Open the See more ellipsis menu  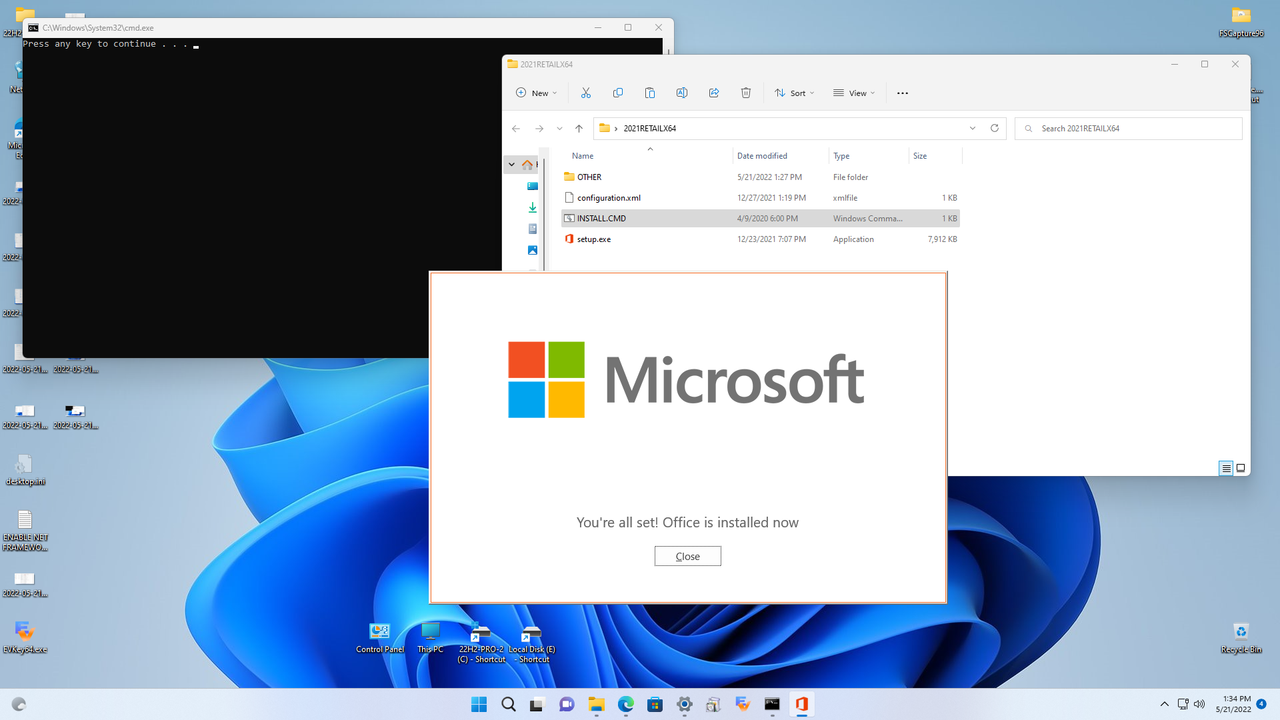tap(903, 93)
